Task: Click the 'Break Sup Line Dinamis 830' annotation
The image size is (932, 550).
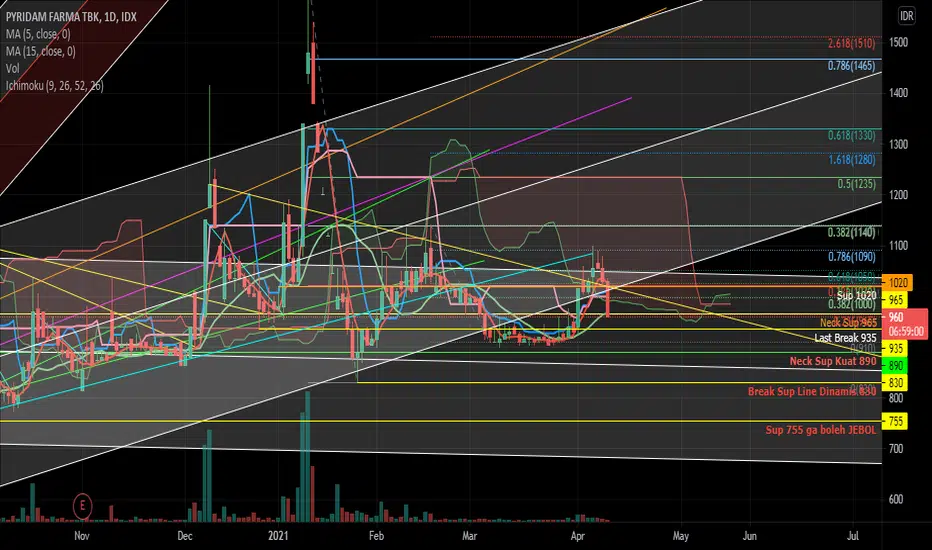Action: 812,391
